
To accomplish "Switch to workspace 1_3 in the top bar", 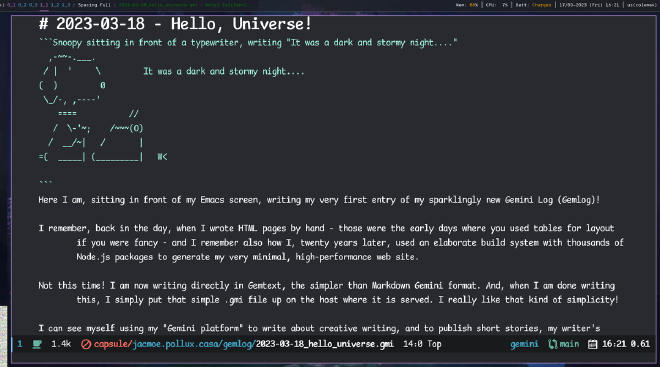I will [66, 5].
